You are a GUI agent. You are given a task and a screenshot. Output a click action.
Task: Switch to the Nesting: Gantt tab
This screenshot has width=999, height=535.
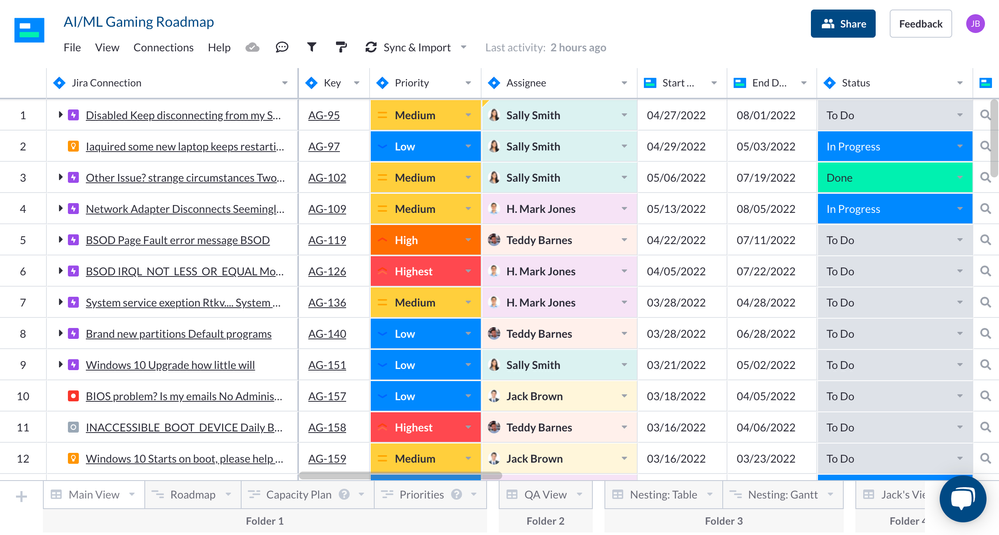click(x=783, y=494)
